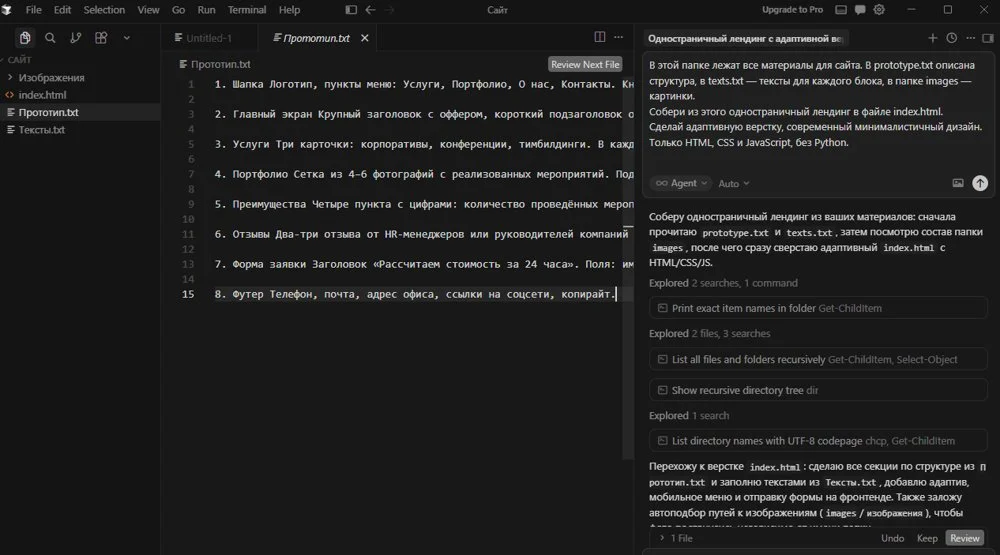The width and height of the screenshot is (1000, 555).
Task: Open chat history clock icon
Action: [952, 38]
